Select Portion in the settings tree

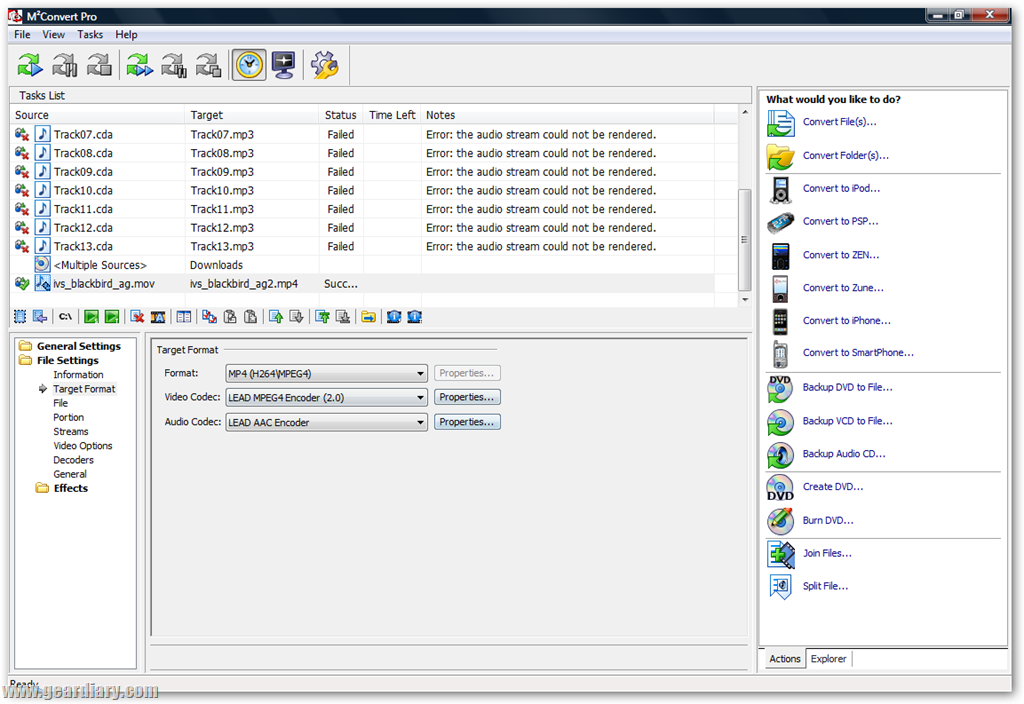click(x=69, y=417)
